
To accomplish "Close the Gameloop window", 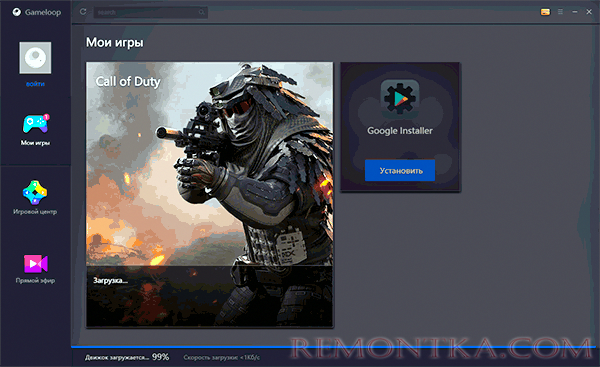I will (x=589, y=12).
